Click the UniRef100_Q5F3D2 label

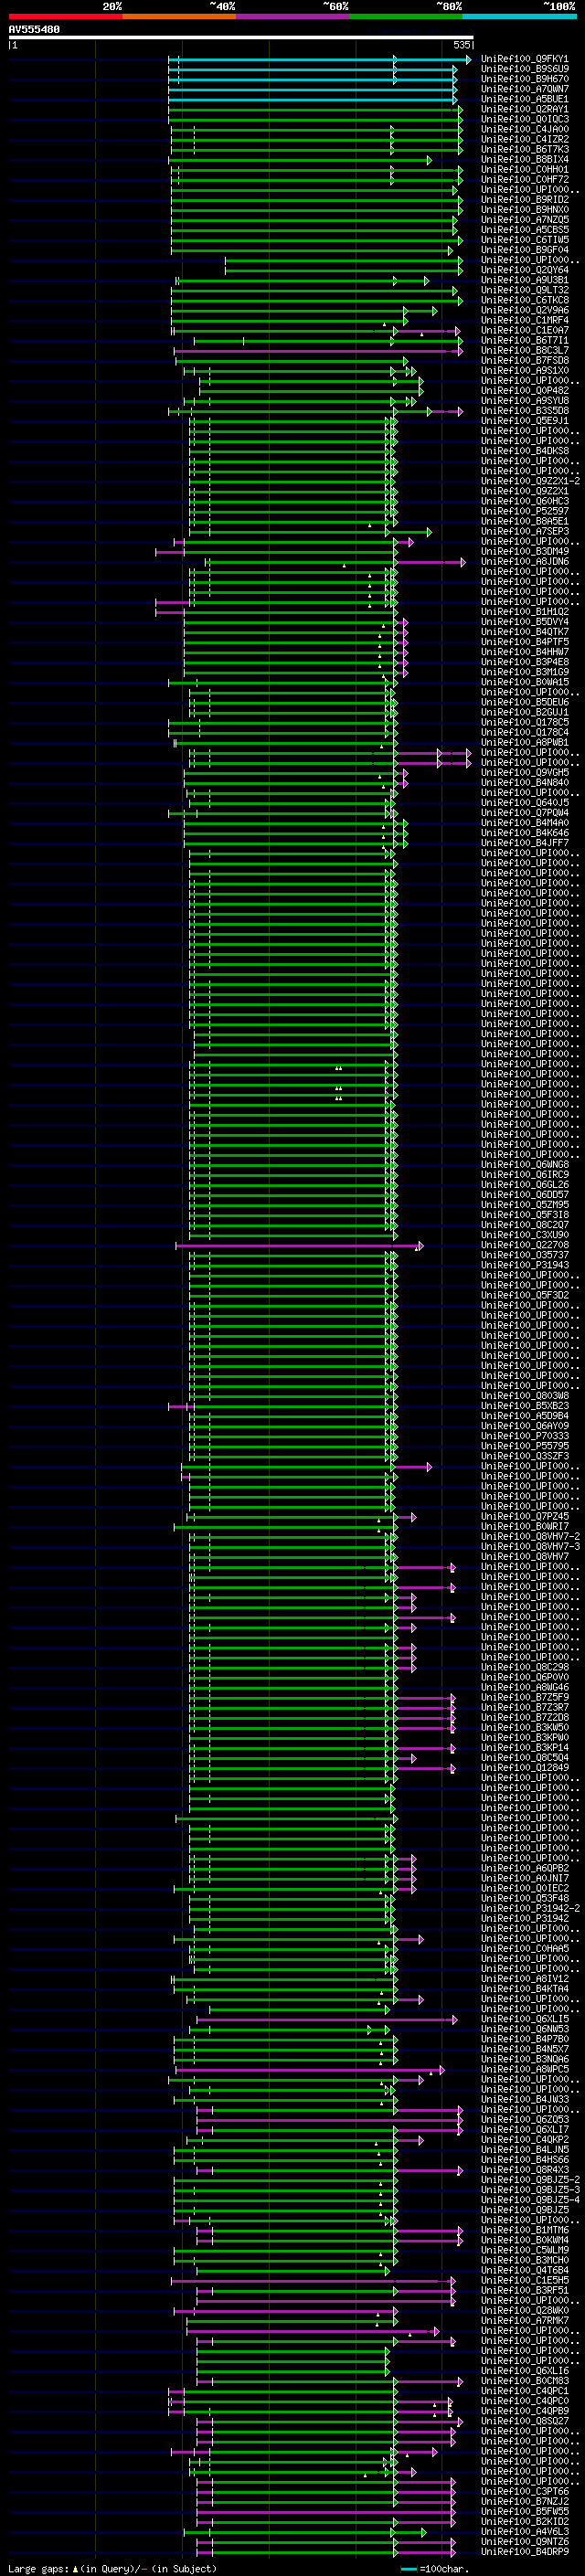524,1295
